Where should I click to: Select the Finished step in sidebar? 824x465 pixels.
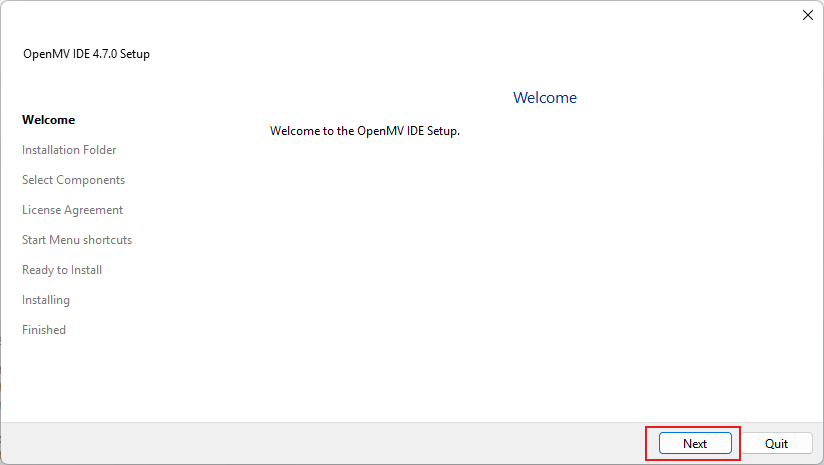click(x=44, y=330)
